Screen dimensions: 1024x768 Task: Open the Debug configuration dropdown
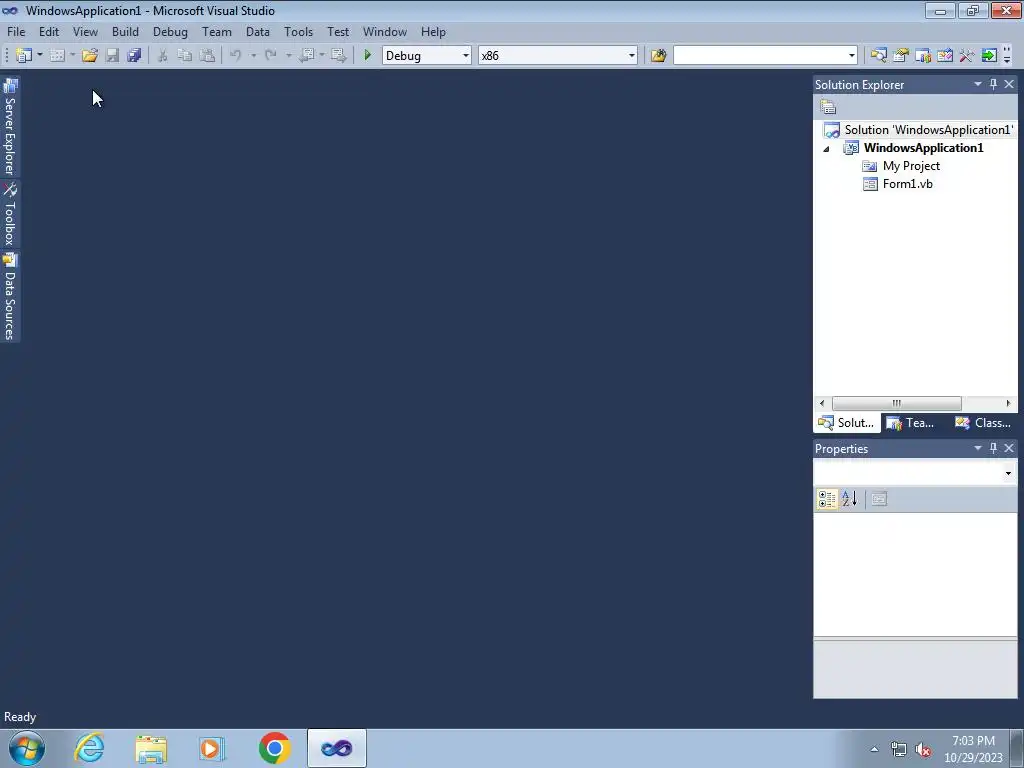466,56
